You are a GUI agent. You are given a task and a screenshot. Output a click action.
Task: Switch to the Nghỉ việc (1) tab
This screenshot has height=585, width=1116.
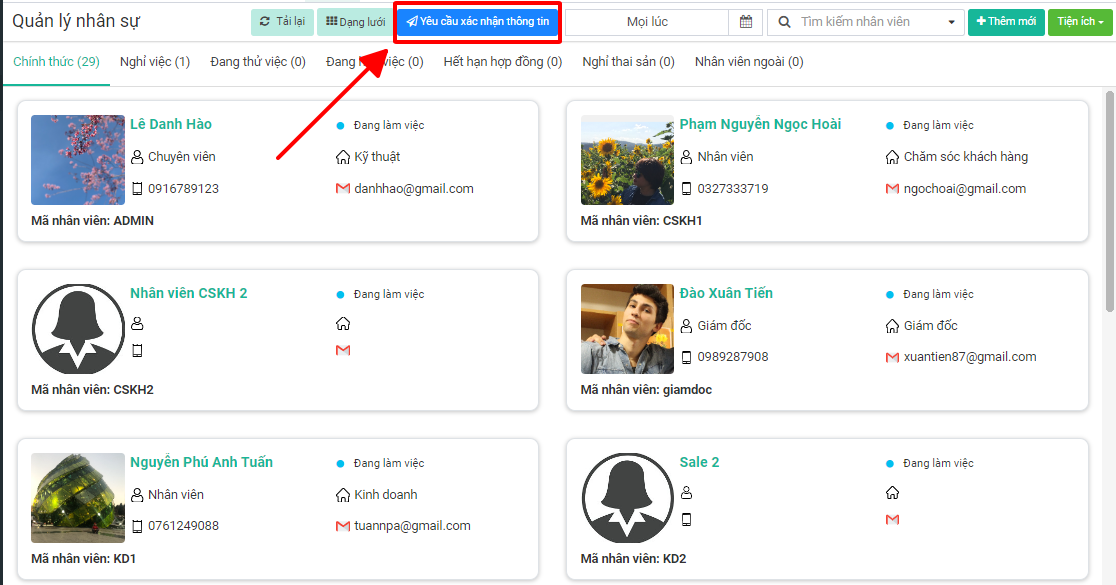[155, 62]
